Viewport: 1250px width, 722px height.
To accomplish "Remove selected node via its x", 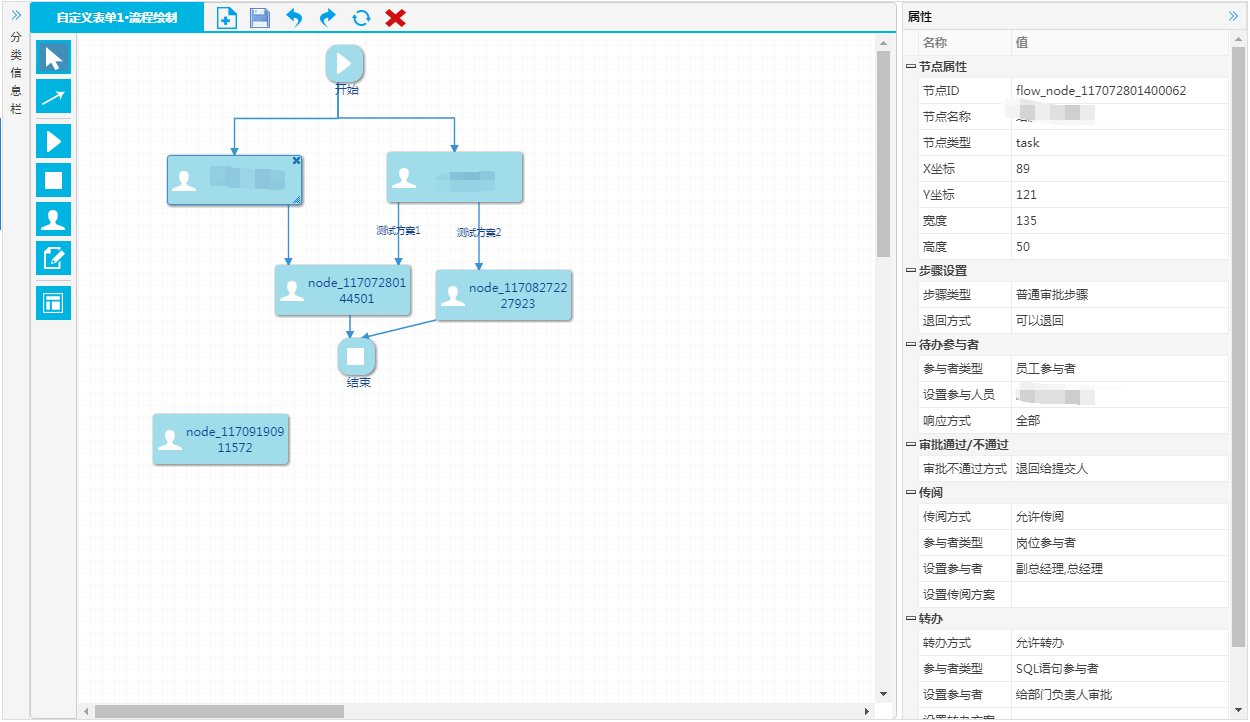I will pos(296,161).
